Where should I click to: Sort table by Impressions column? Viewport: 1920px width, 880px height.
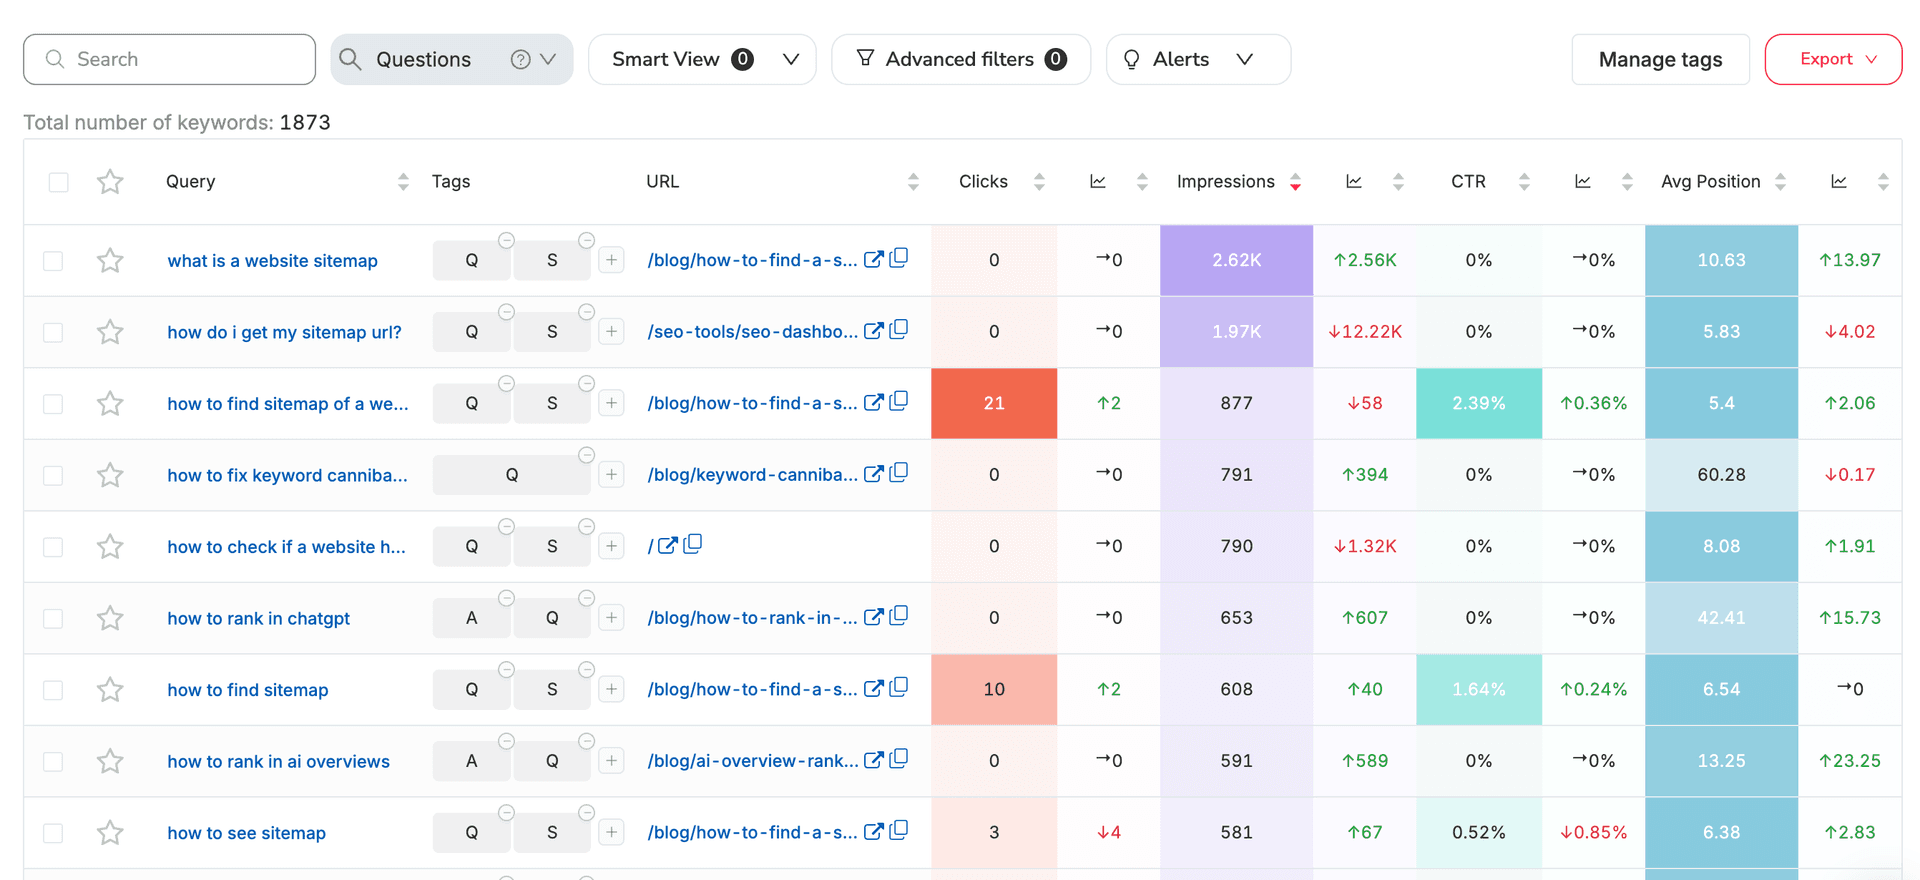[x=1295, y=182]
